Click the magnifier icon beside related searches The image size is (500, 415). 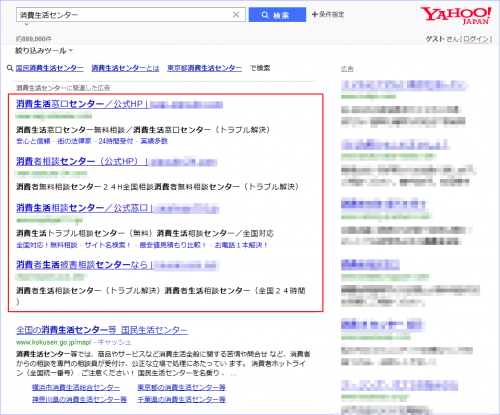(x=10, y=68)
